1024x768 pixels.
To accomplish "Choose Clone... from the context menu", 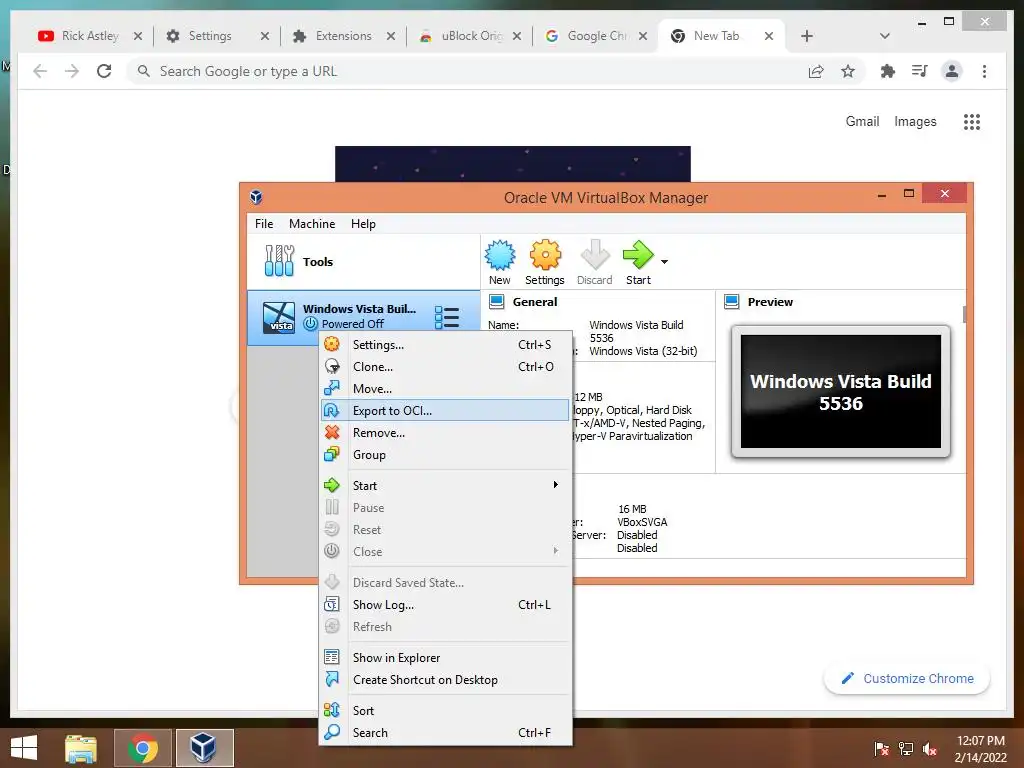I will point(445,367).
